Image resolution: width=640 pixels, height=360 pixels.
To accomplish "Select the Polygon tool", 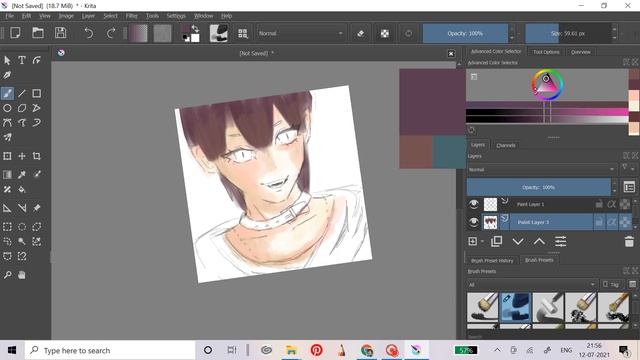I will click(x=22, y=108).
